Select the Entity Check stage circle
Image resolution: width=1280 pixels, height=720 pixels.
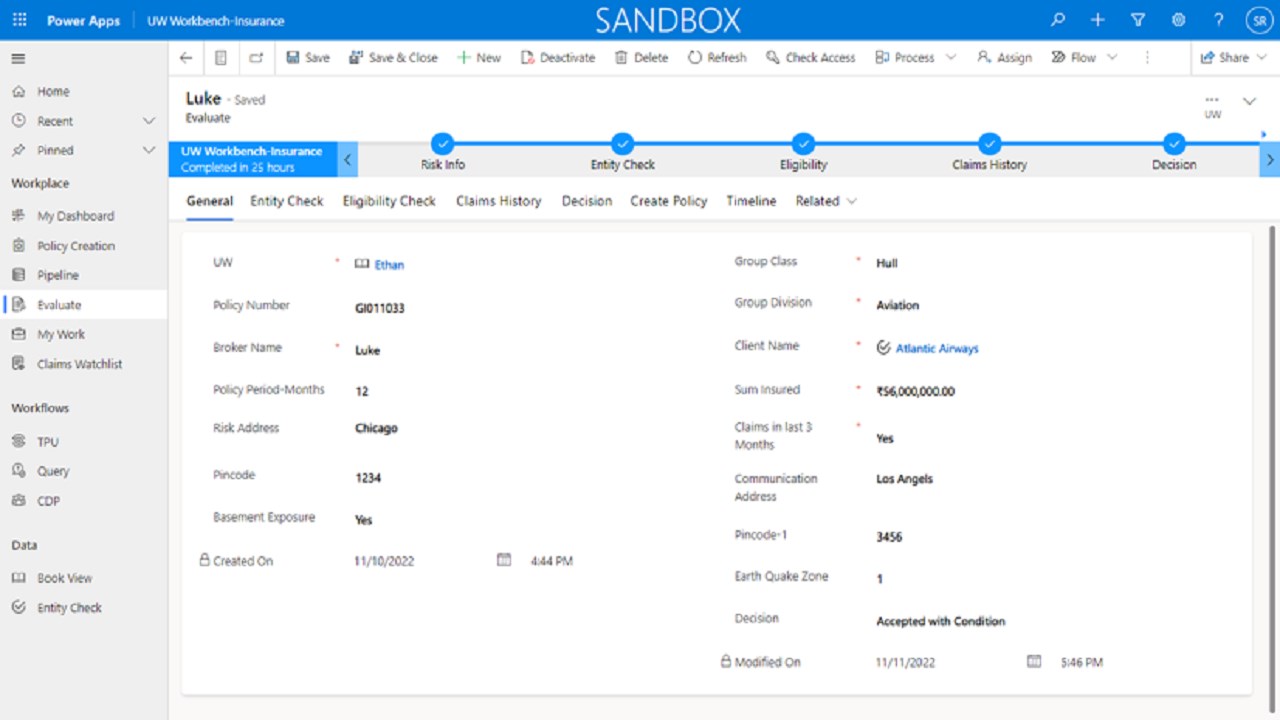[x=622, y=144]
